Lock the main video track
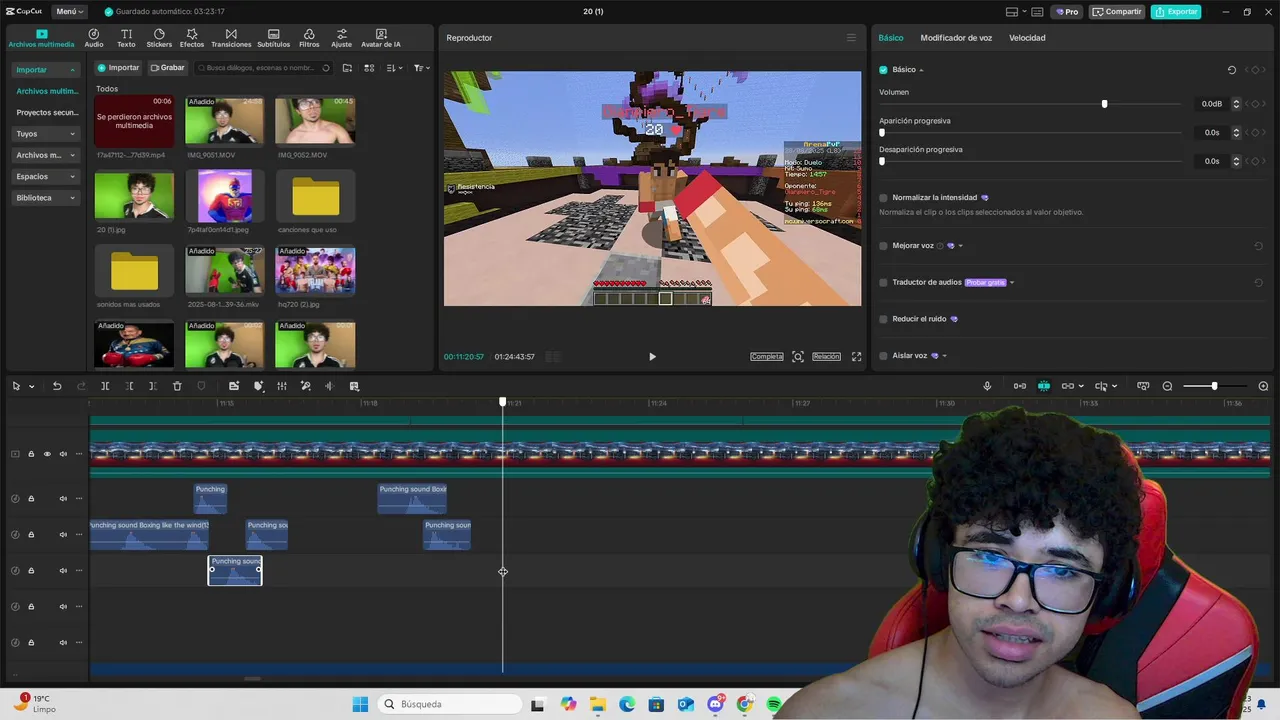This screenshot has width=1280, height=720. coord(31,454)
